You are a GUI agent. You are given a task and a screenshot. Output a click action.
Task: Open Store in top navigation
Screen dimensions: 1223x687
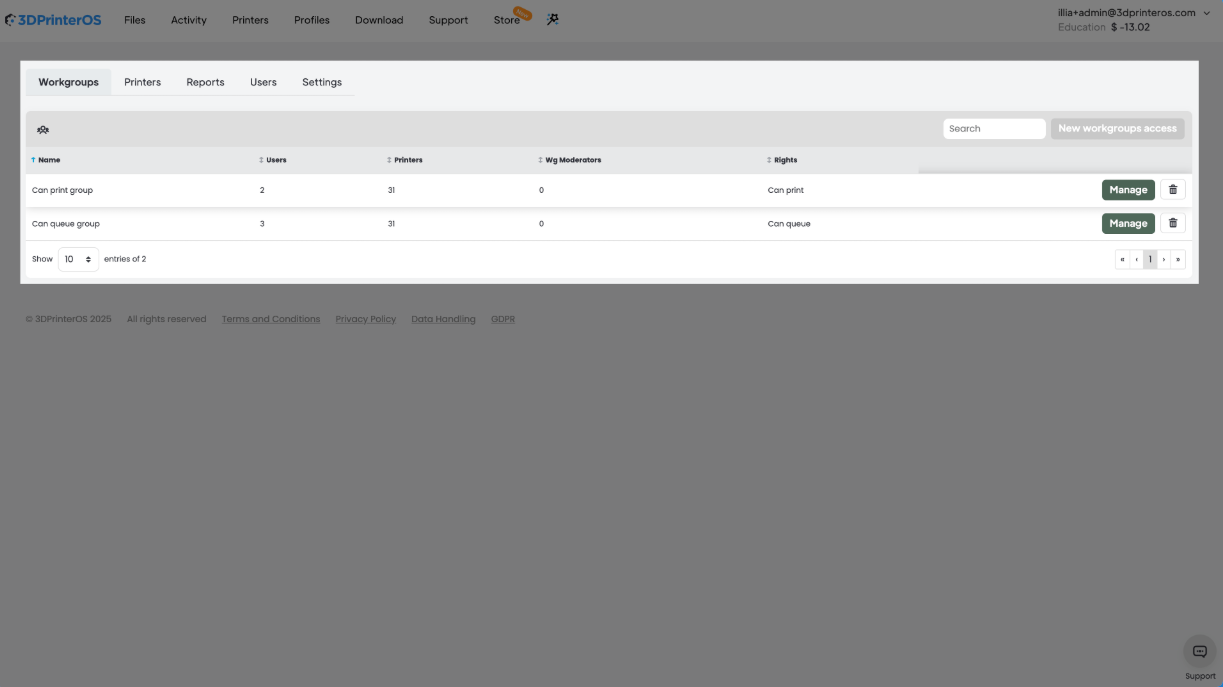coord(507,20)
